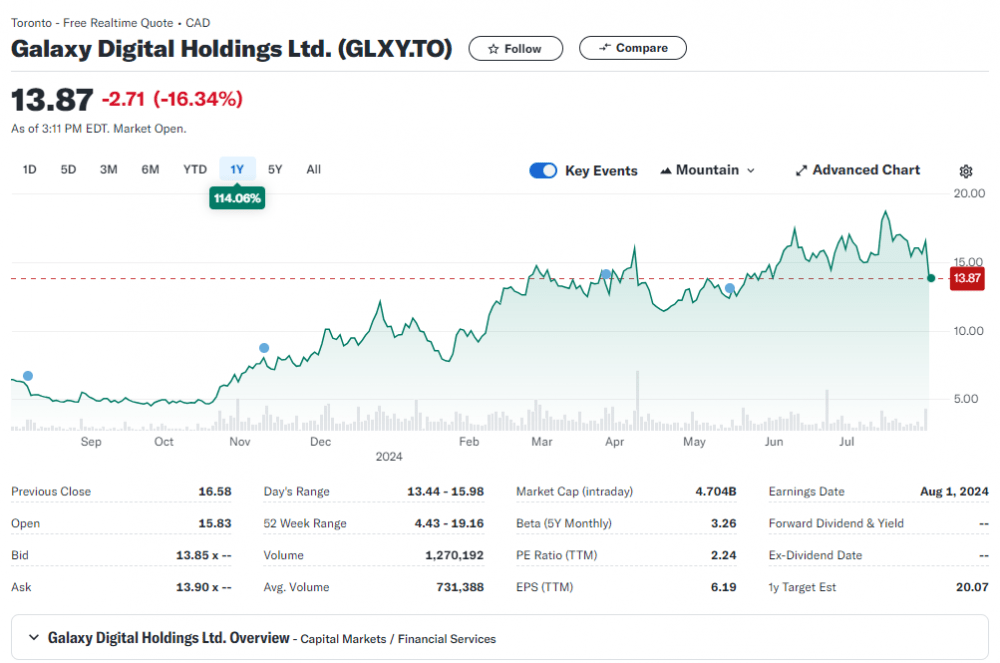1000x663 pixels.
Task: Click the Previous Close value 16.58
Action: (215, 492)
